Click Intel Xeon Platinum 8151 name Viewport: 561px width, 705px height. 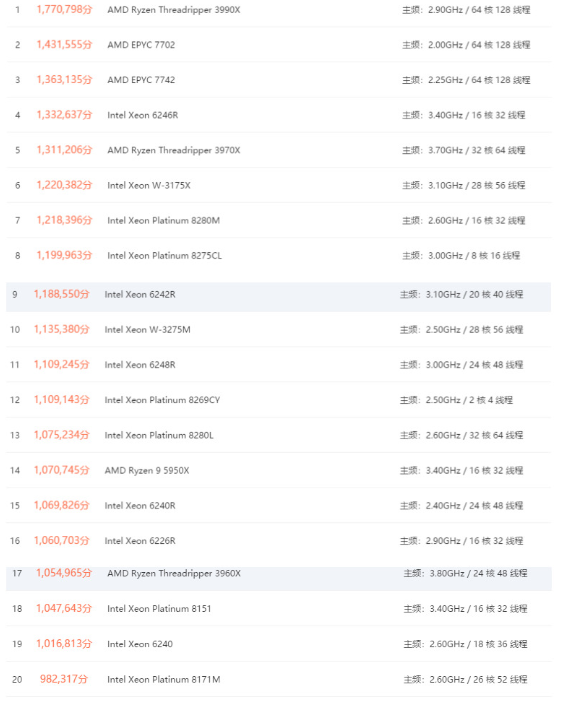(159, 609)
